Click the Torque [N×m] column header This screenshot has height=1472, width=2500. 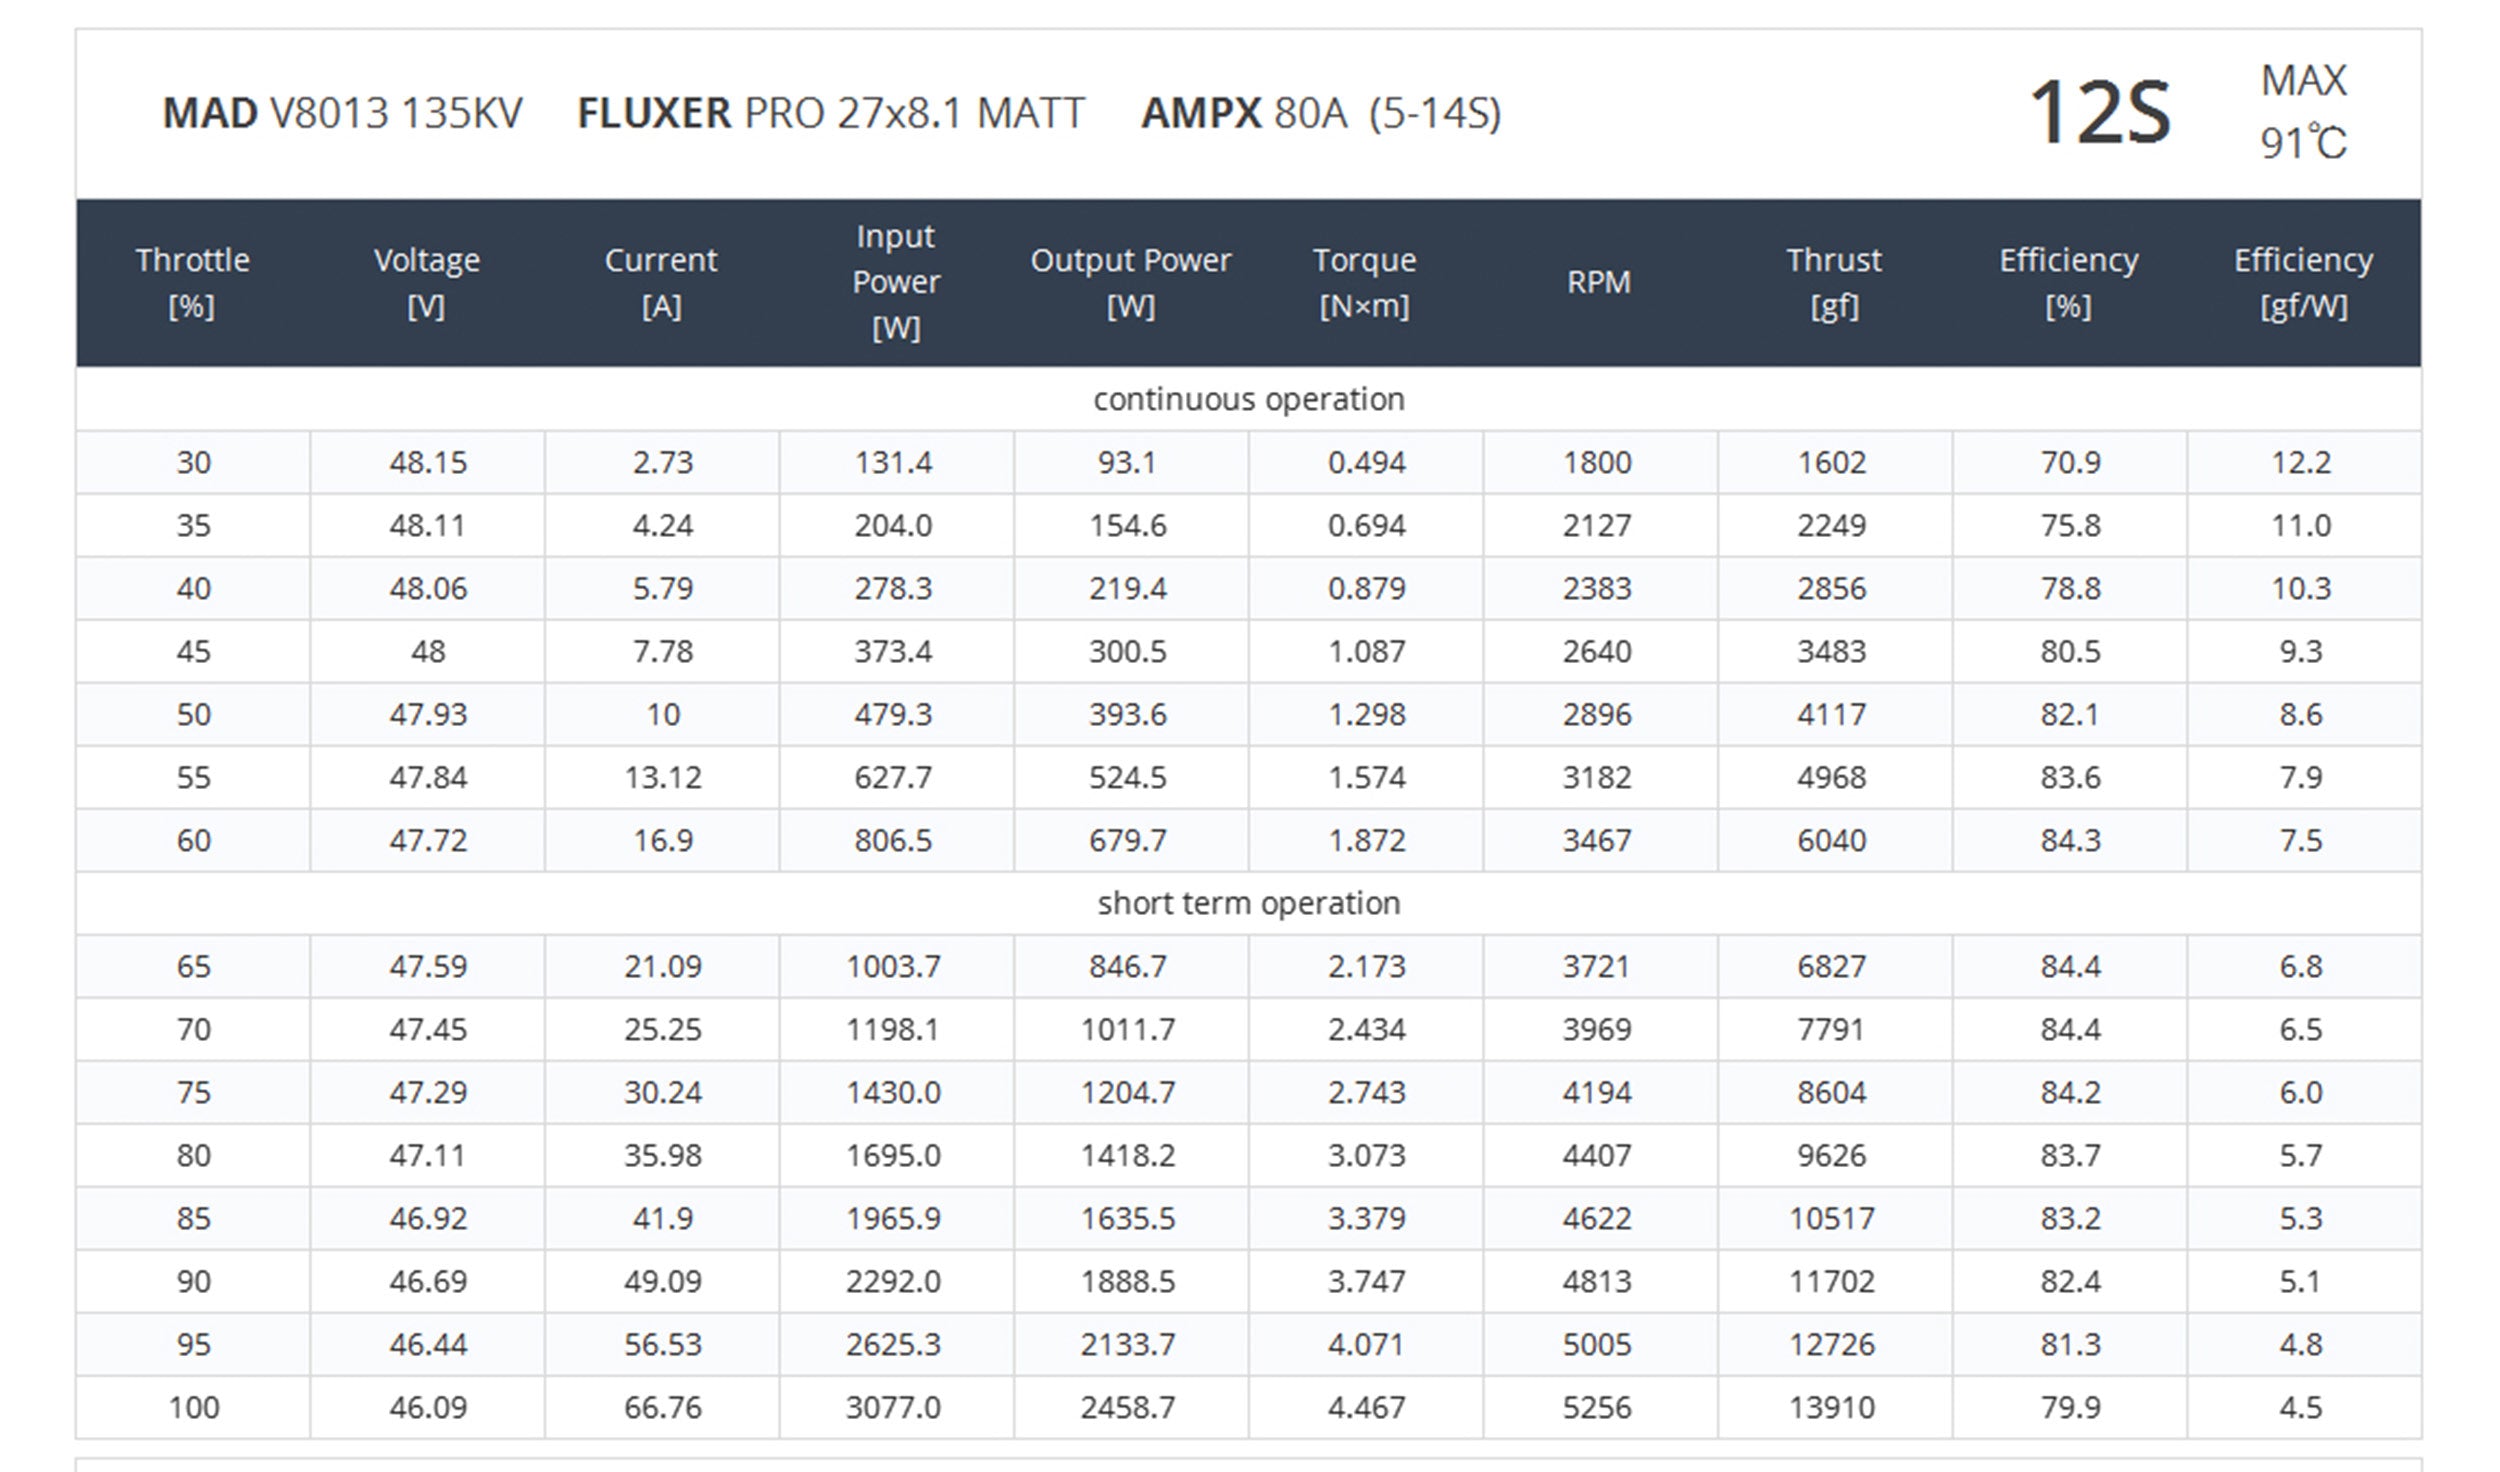(x=1365, y=282)
